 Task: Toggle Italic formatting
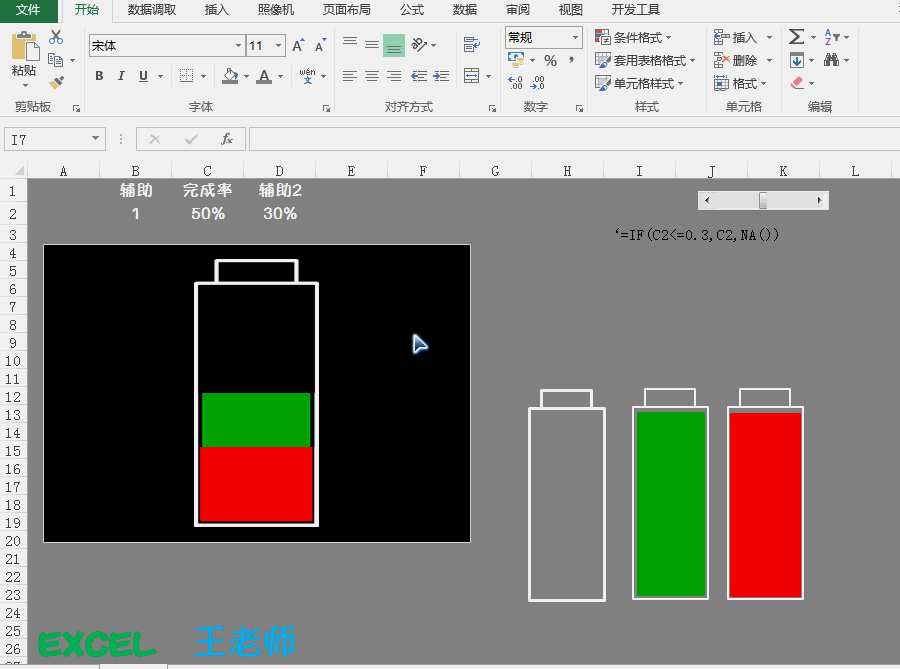[121, 76]
